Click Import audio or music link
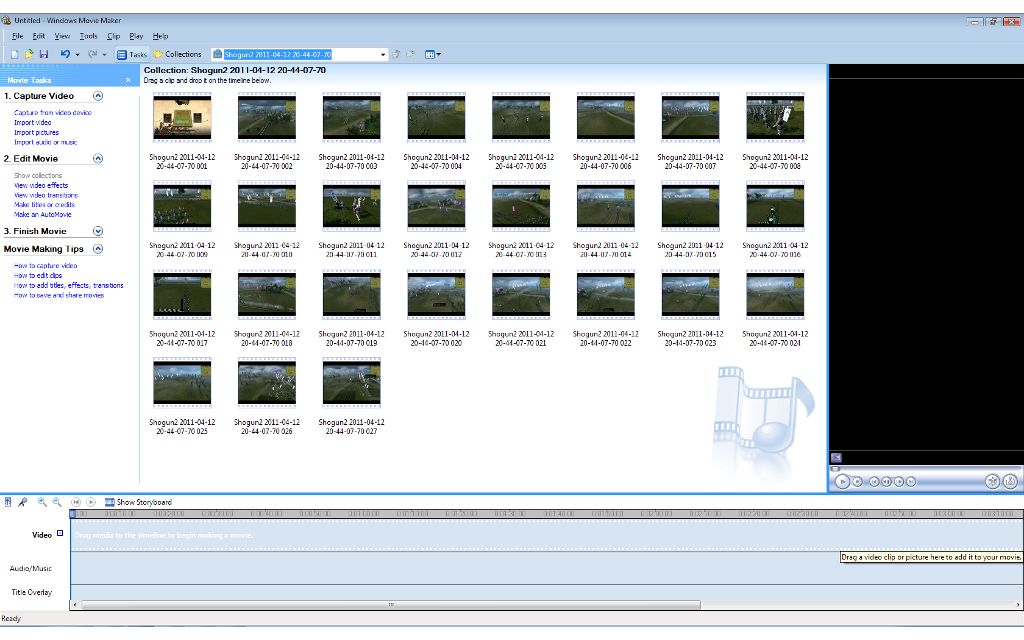The width and height of the screenshot is (1024, 640). 46,142
